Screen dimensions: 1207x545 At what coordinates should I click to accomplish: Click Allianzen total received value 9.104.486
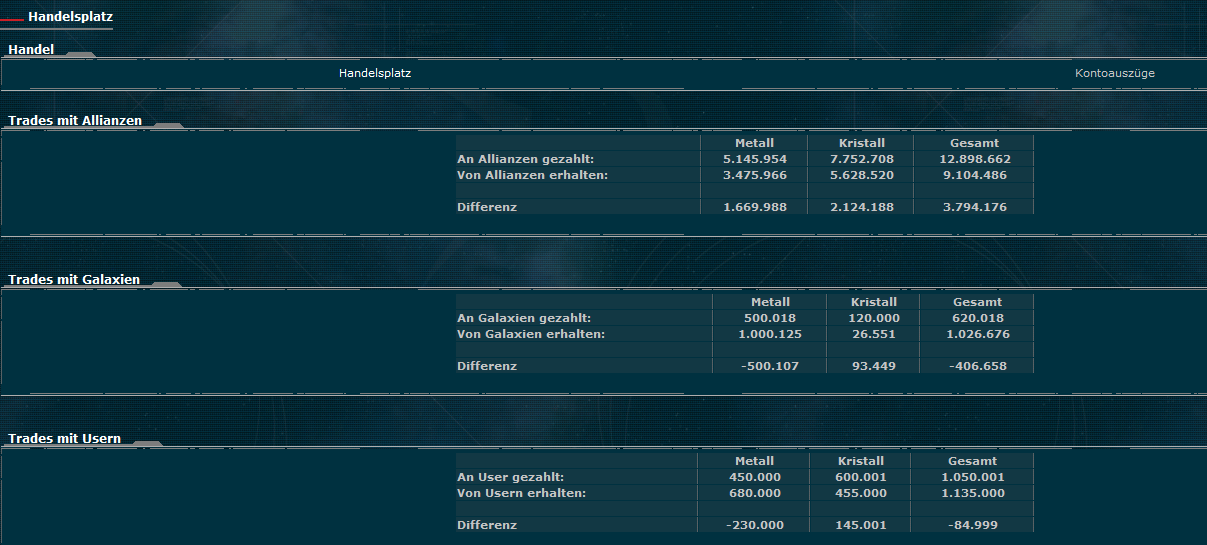[x=975, y=175]
